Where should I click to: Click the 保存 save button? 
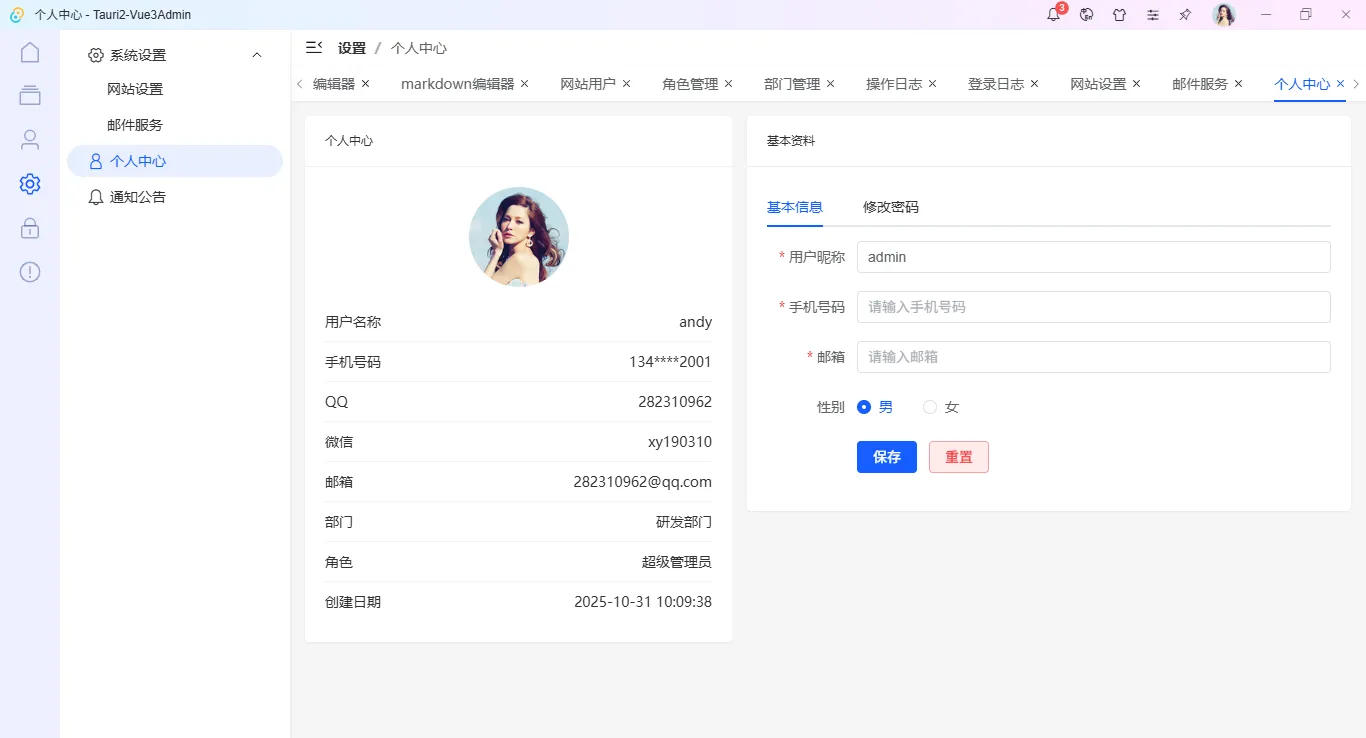[x=886, y=456]
